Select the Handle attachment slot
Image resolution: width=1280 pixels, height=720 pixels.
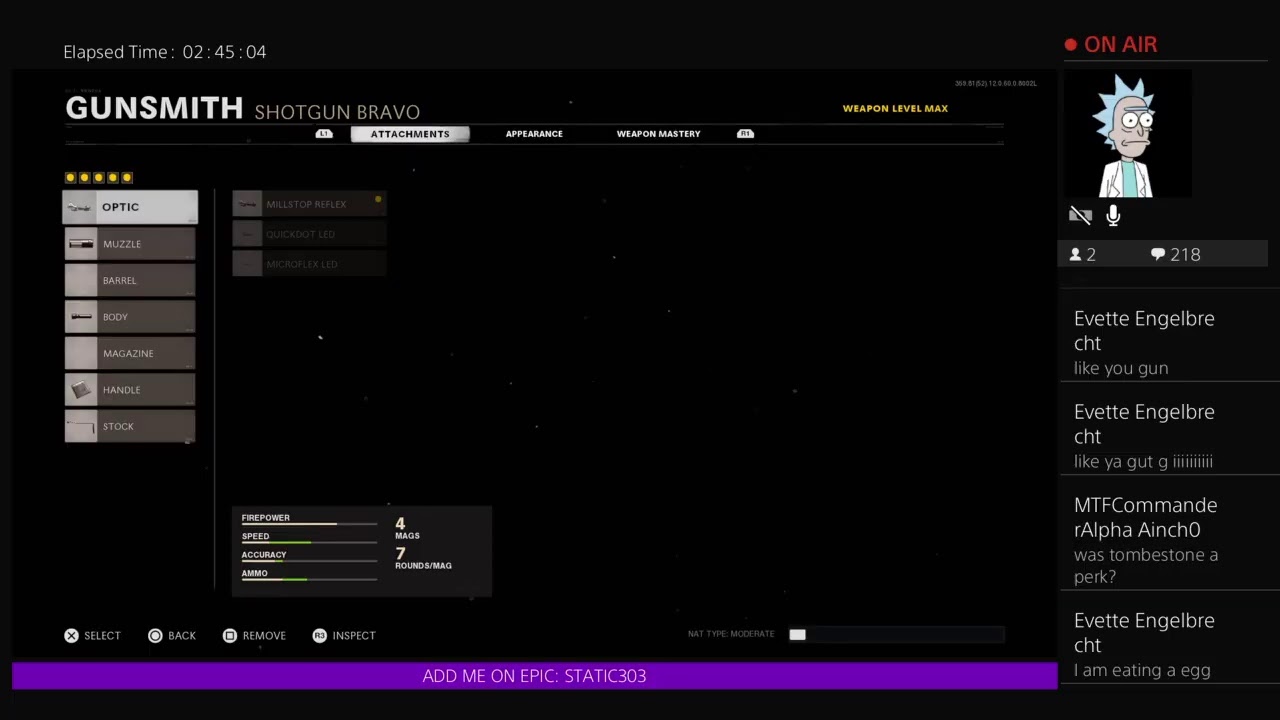[130, 390]
